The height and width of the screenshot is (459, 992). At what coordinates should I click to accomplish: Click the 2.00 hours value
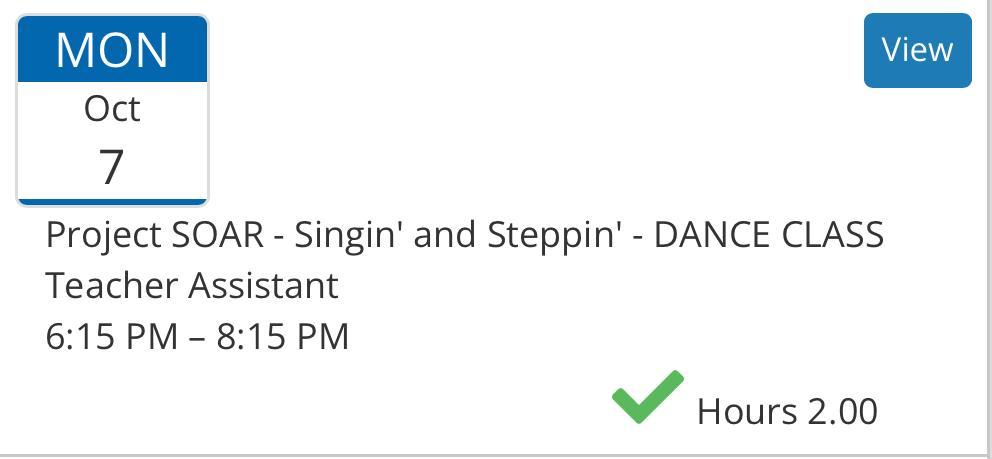(842, 411)
